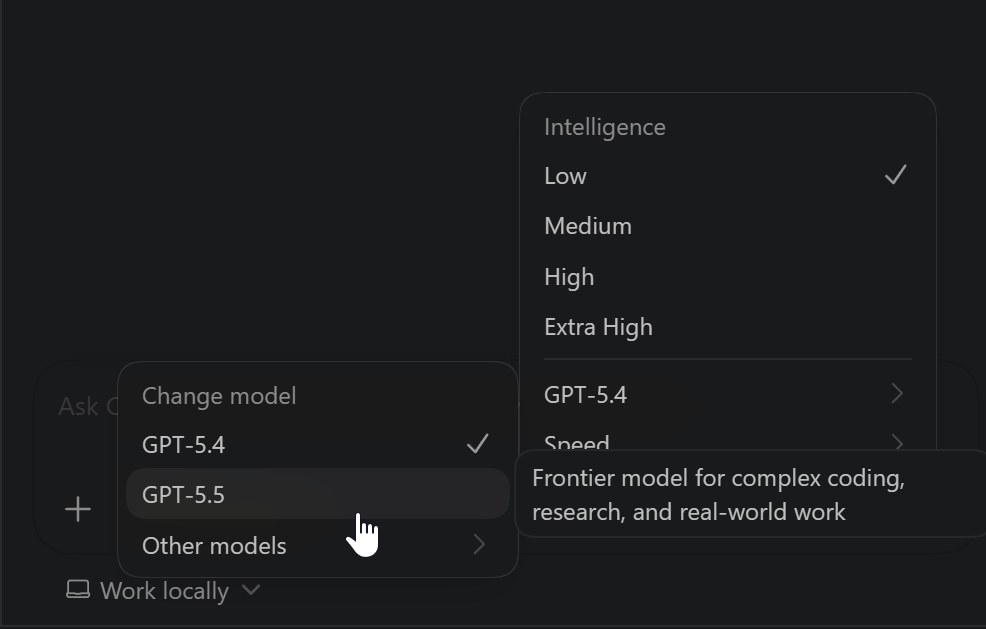986x629 pixels.
Task: Select High intelligence level
Action: tap(728, 277)
